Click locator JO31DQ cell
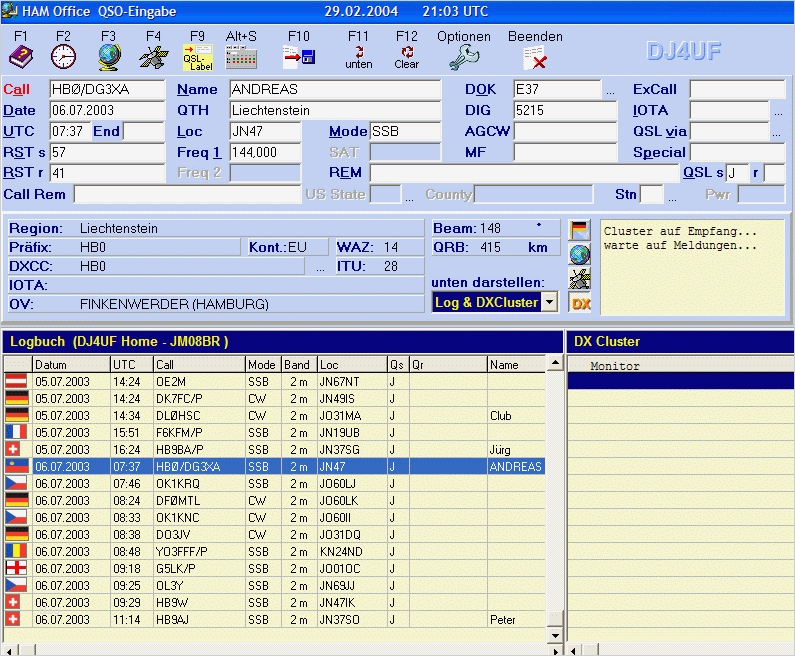The image size is (795, 656). [x=352, y=534]
